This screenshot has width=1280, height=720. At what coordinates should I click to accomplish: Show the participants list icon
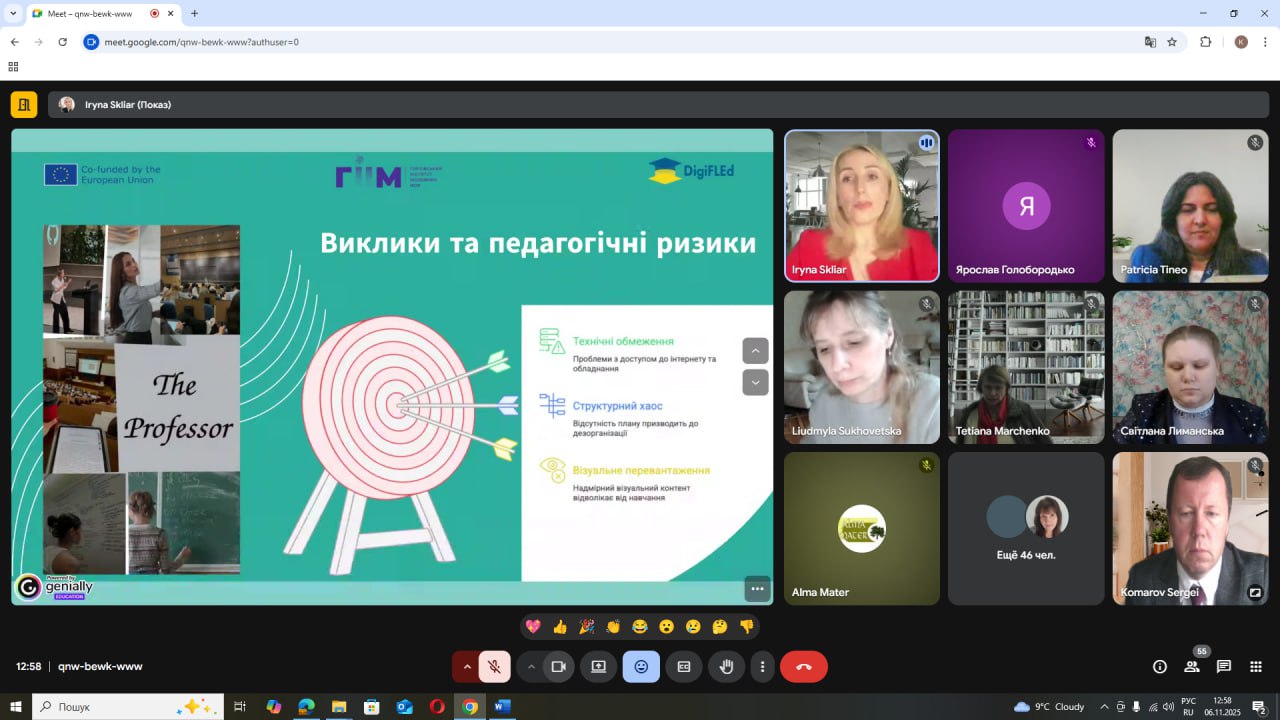1192,667
